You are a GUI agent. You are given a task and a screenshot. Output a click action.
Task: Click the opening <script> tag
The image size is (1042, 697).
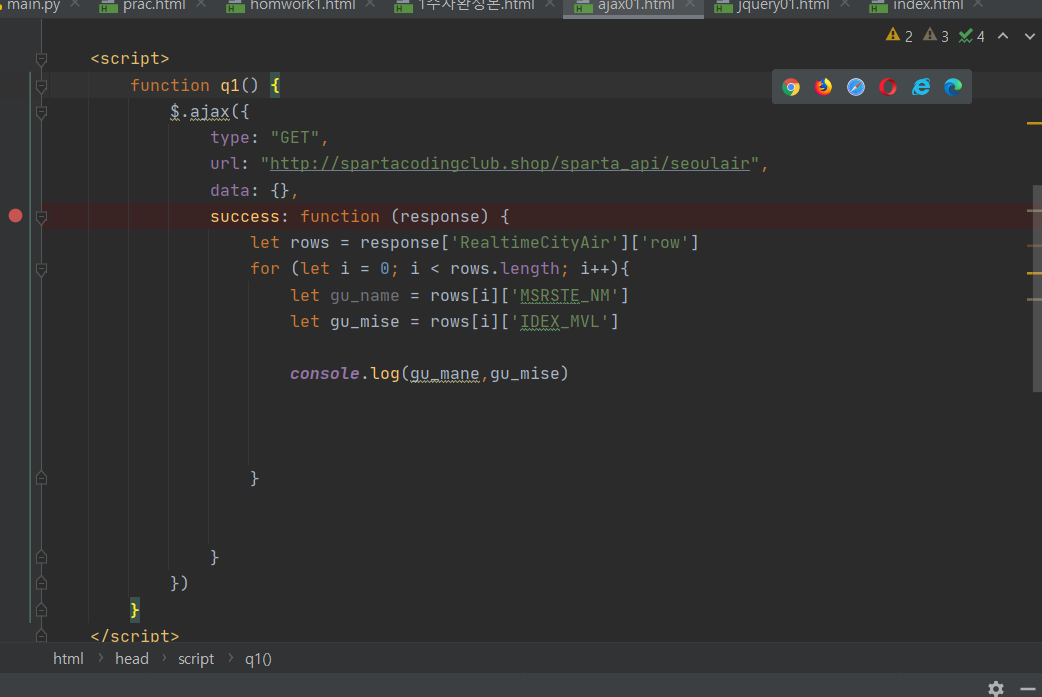130,58
